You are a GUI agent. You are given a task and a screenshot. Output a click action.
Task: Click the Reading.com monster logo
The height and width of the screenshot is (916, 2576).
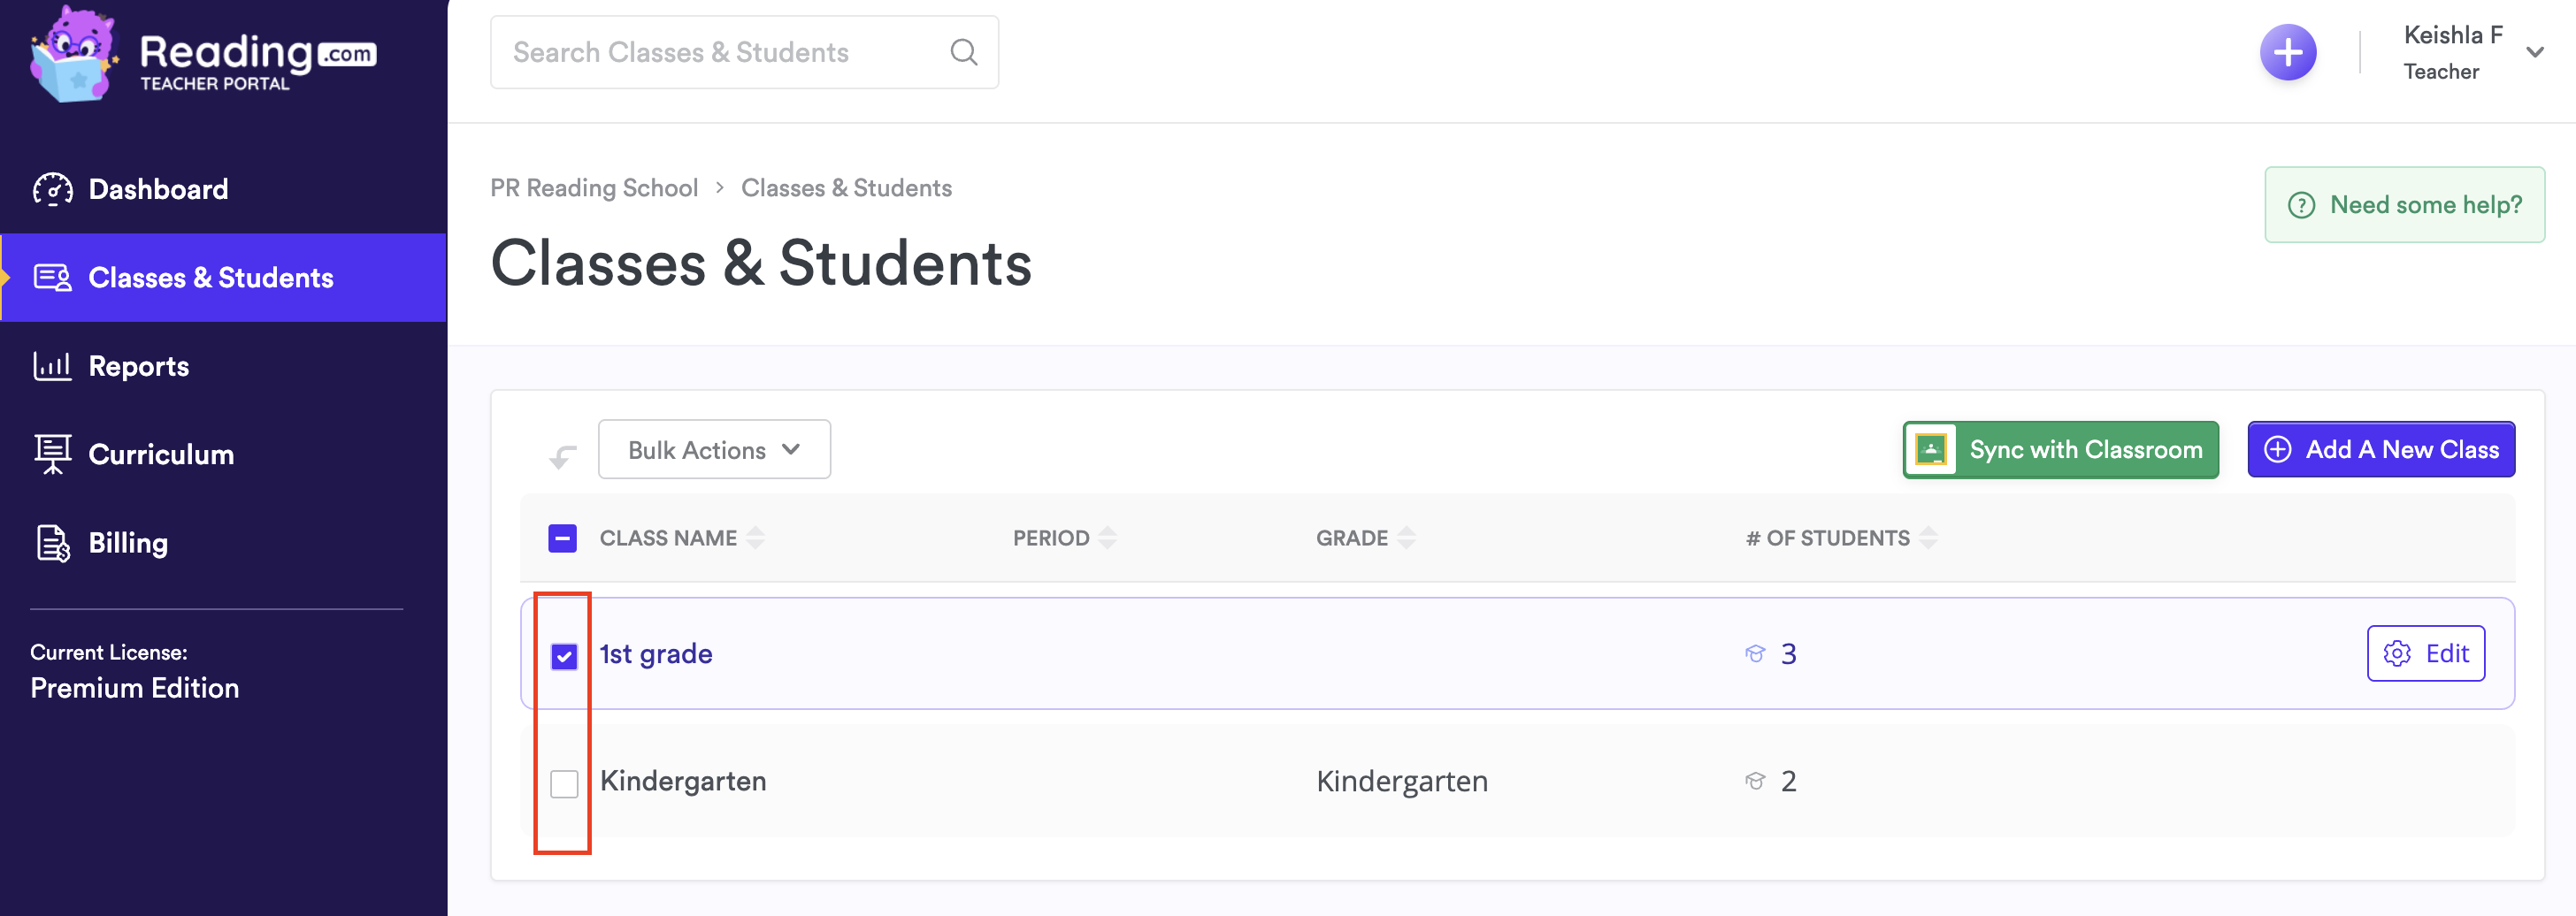coord(73,55)
